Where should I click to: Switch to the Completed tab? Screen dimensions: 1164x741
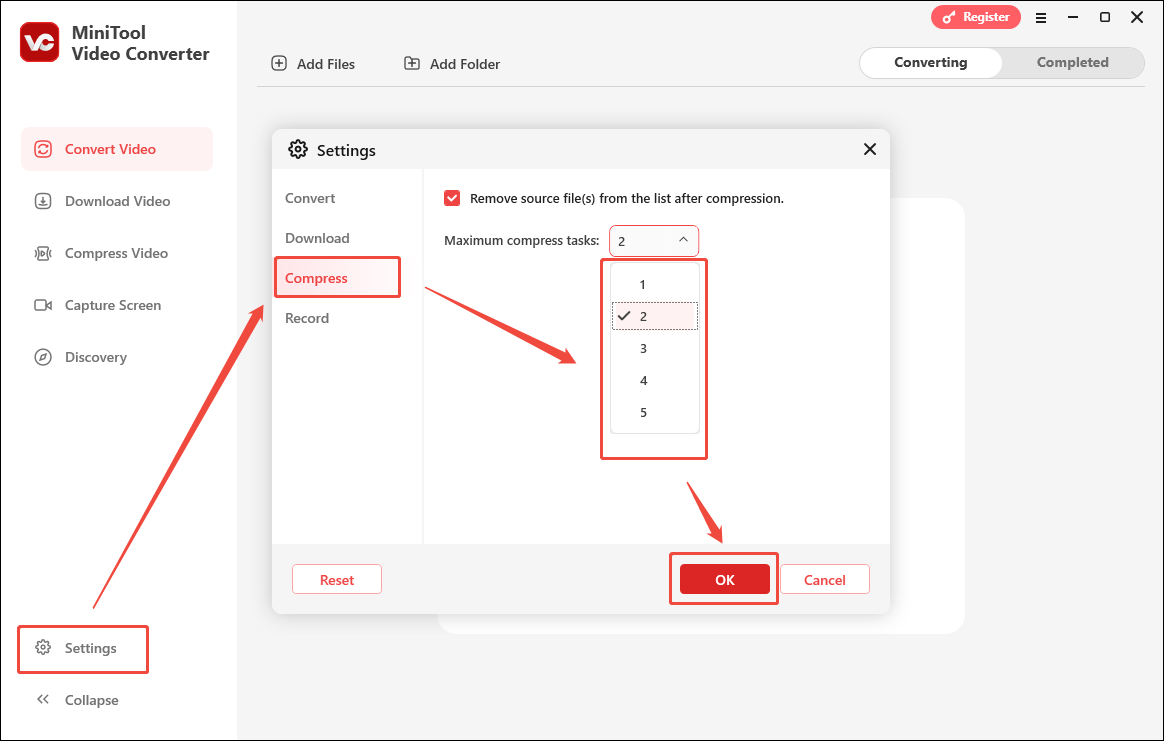click(x=1072, y=62)
